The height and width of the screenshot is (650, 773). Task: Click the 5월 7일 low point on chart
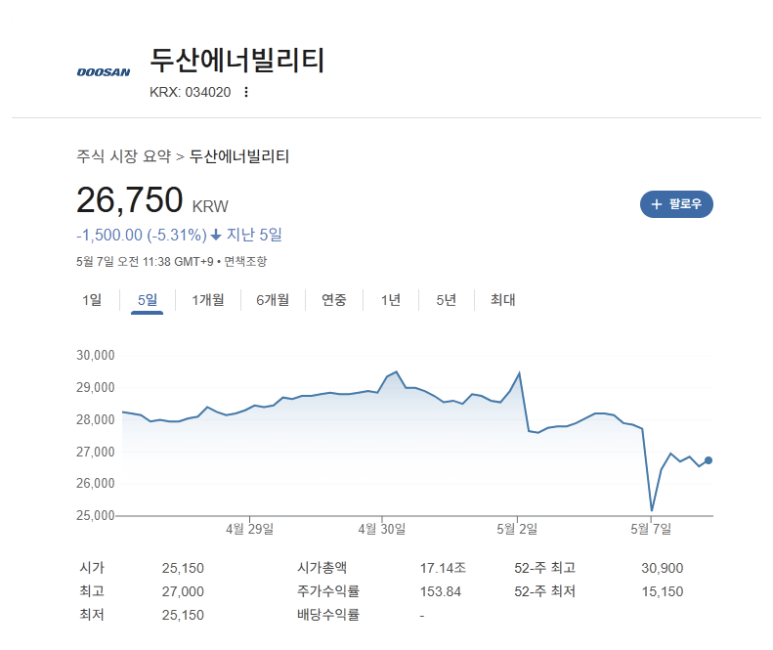tap(652, 510)
